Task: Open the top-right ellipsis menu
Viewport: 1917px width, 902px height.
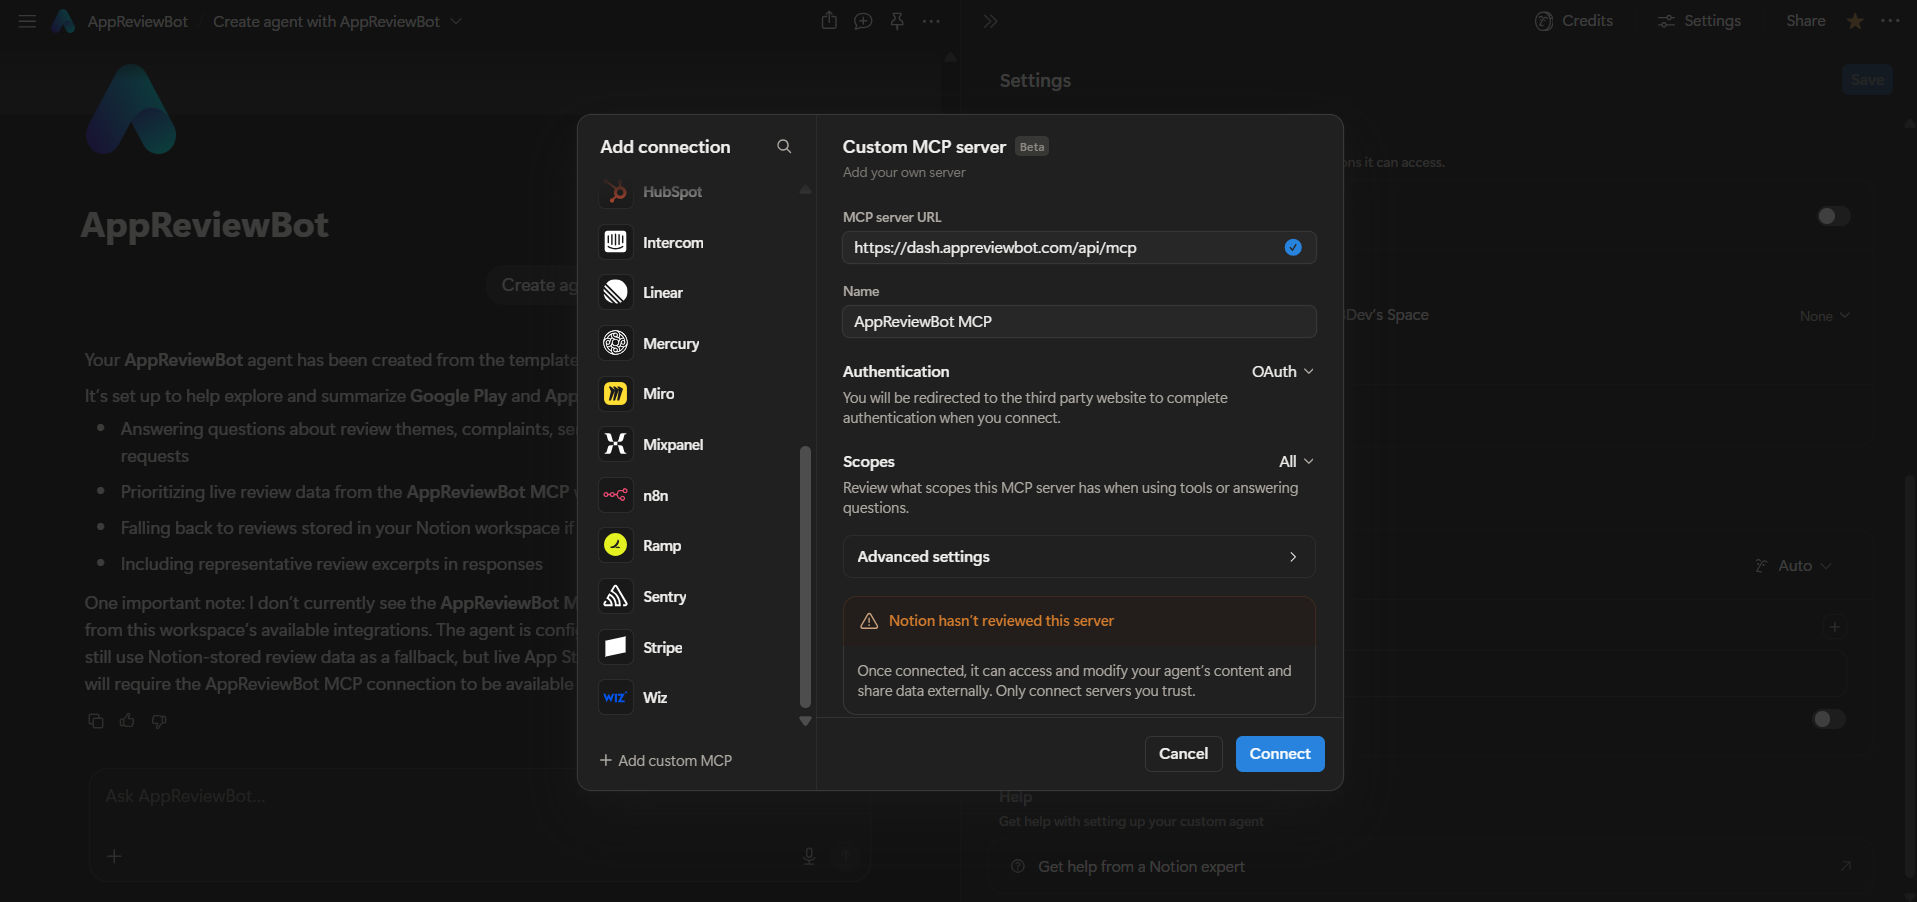Action: tap(1890, 21)
